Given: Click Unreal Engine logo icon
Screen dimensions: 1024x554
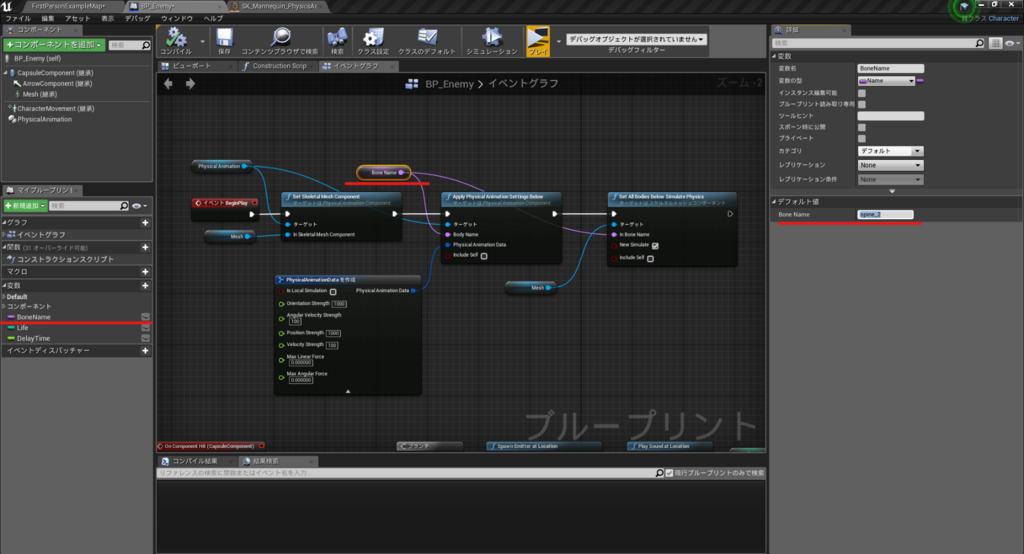Looking at the screenshot, I should 7,6.
